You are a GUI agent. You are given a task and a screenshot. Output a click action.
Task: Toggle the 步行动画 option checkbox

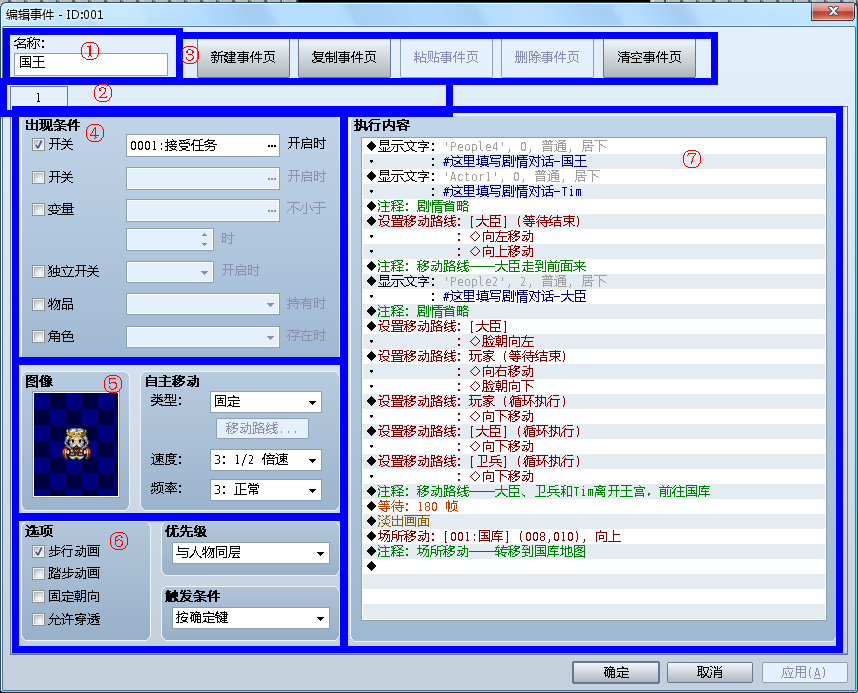click(38, 551)
